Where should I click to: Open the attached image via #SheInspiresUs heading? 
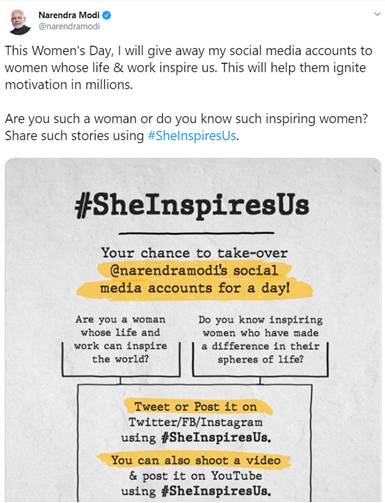tap(192, 206)
